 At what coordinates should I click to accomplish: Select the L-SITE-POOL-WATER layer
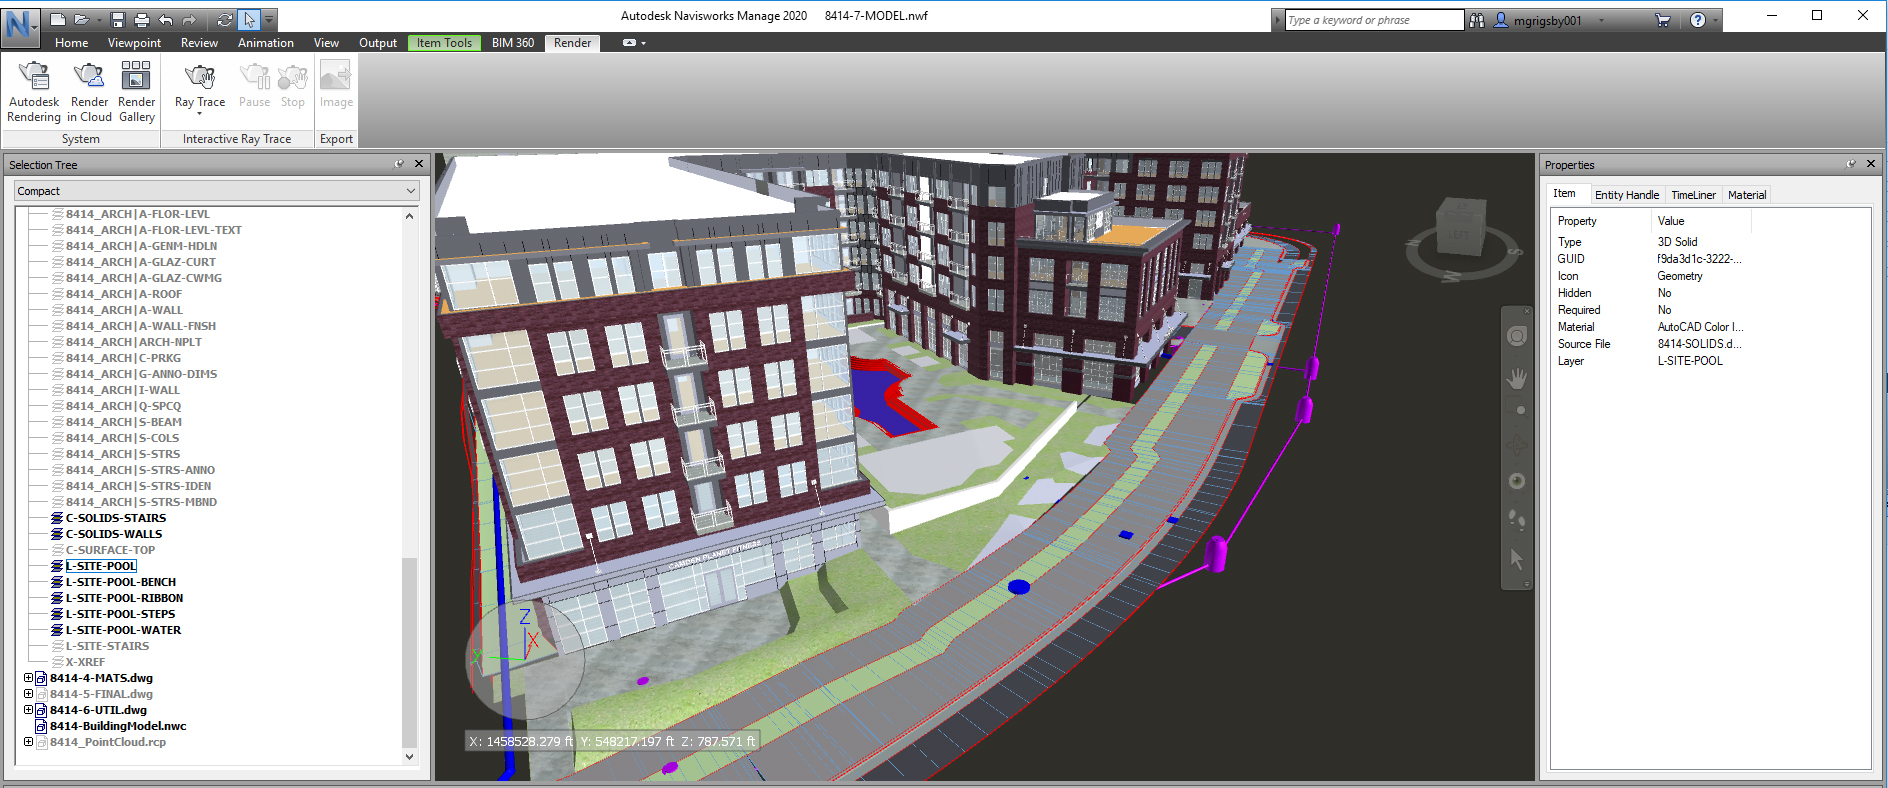pyautogui.click(x=123, y=630)
